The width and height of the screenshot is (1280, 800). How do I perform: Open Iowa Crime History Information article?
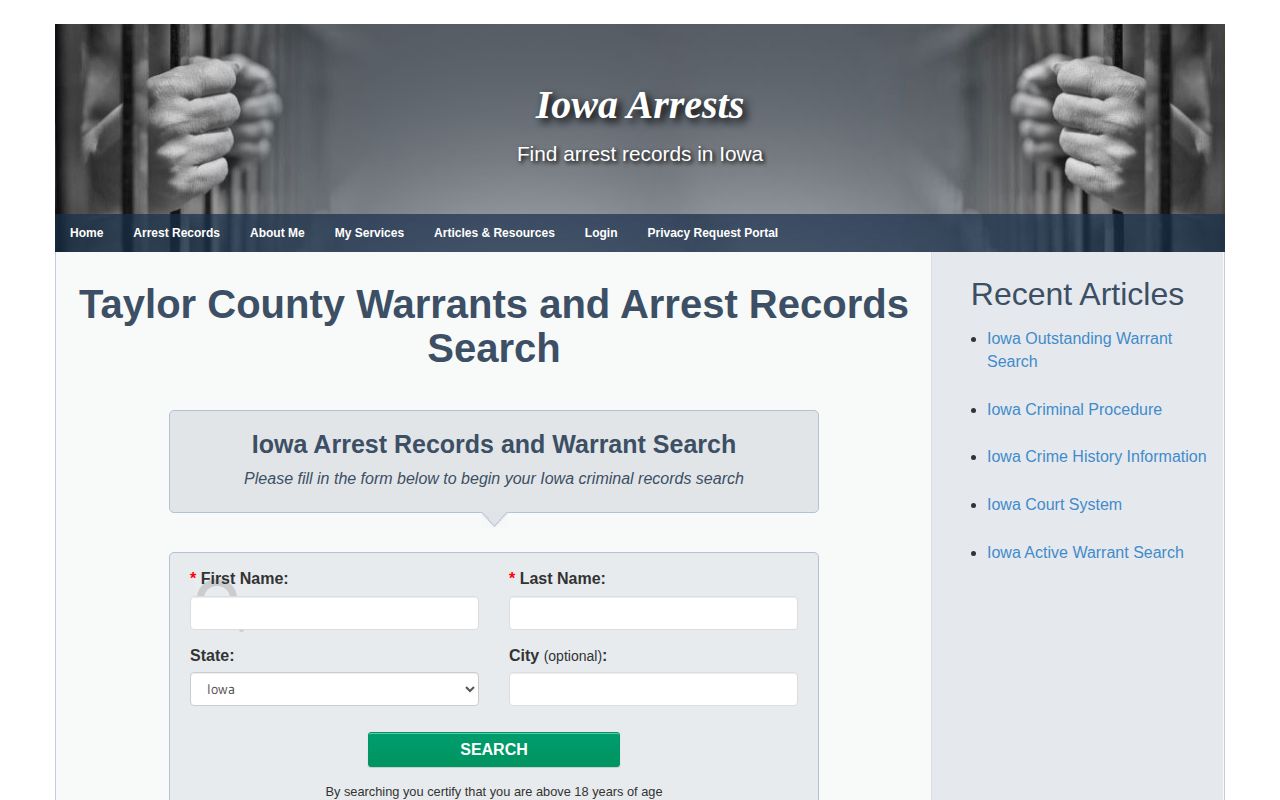pyautogui.click(x=1096, y=456)
